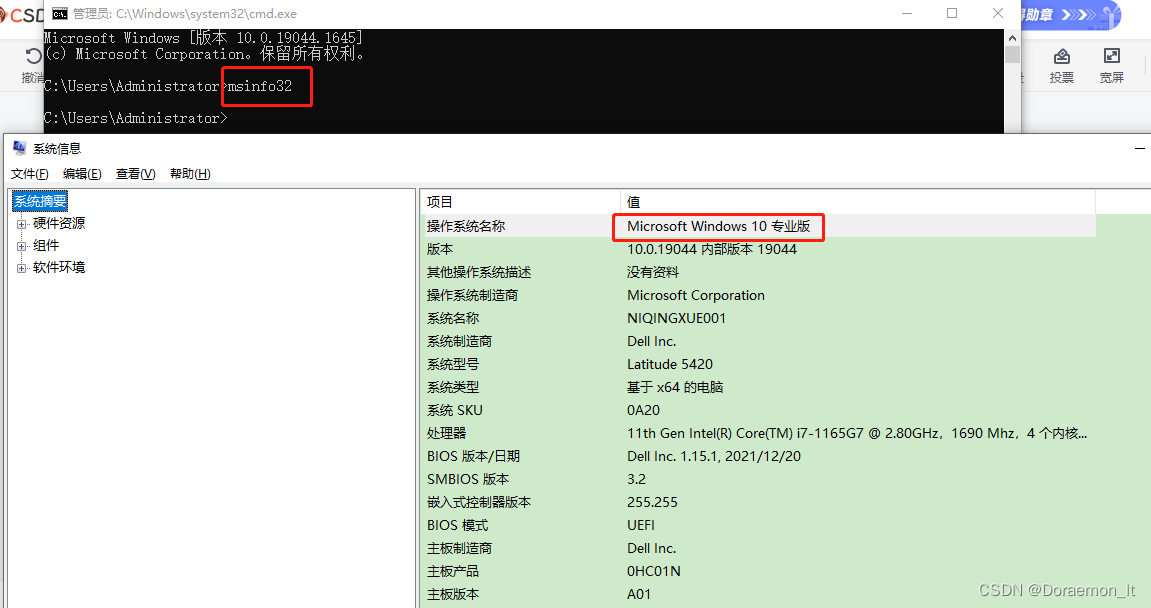The height and width of the screenshot is (608, 1151).
Task: Open the 帮助(H) menu
Action: 190,173
